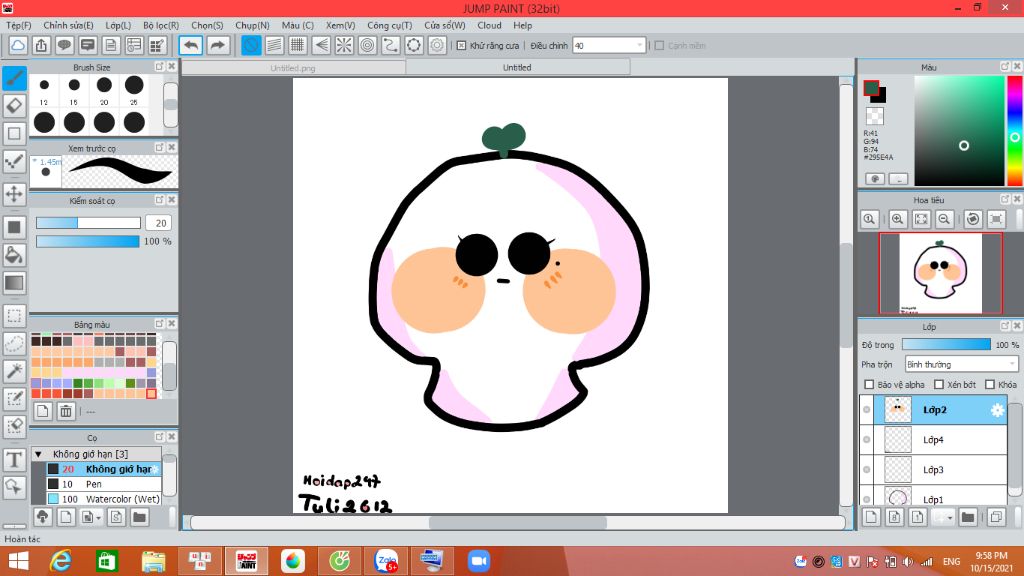Adjust the Độ trong opacity slider

tap(946, 345)
